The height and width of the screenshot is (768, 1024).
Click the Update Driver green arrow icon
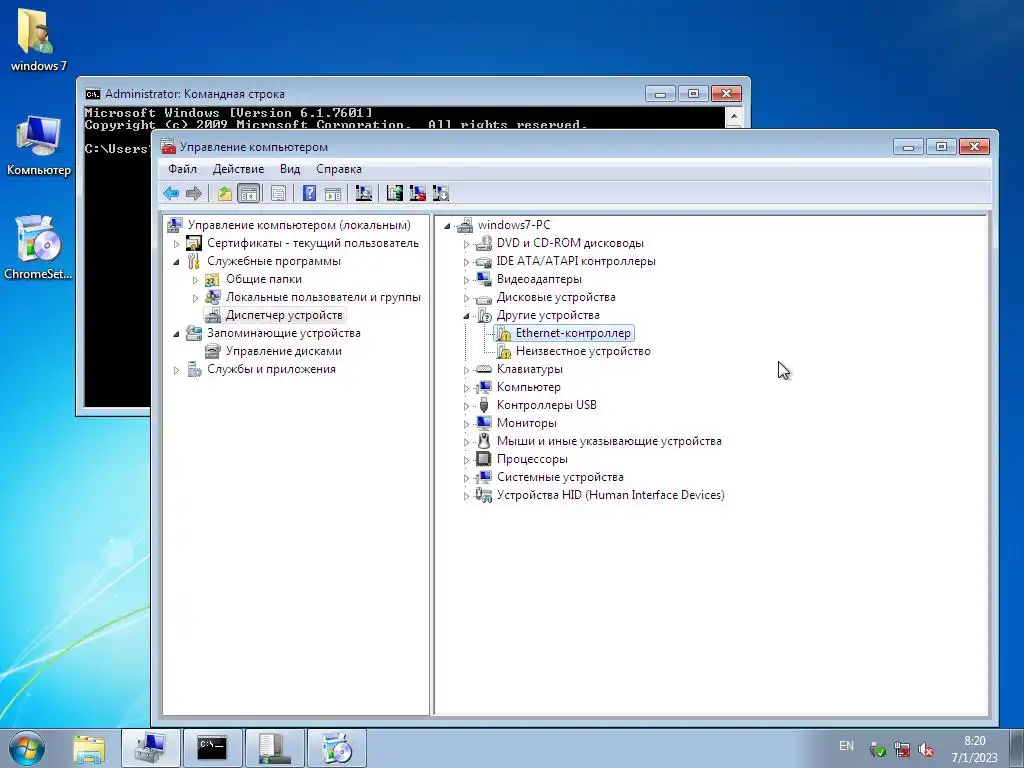[394, 193]
